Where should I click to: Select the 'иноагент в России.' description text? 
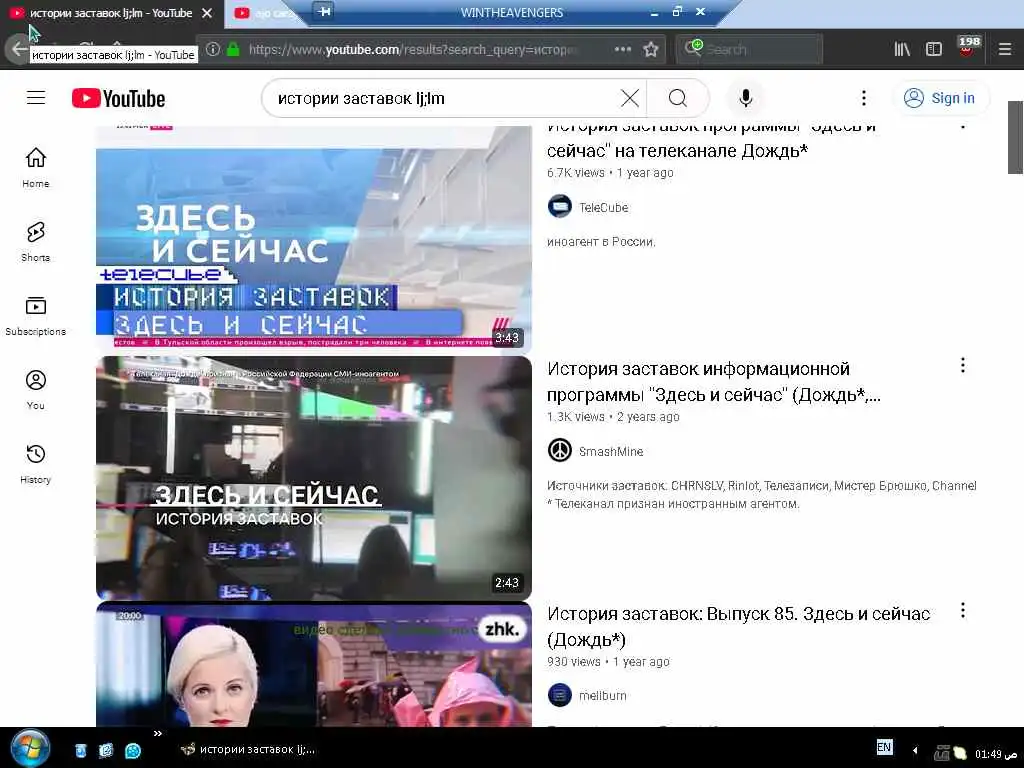(601, 242)
